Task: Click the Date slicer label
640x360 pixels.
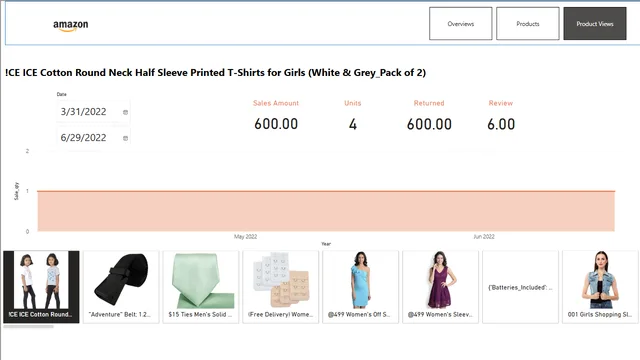Action: (62, 94)
